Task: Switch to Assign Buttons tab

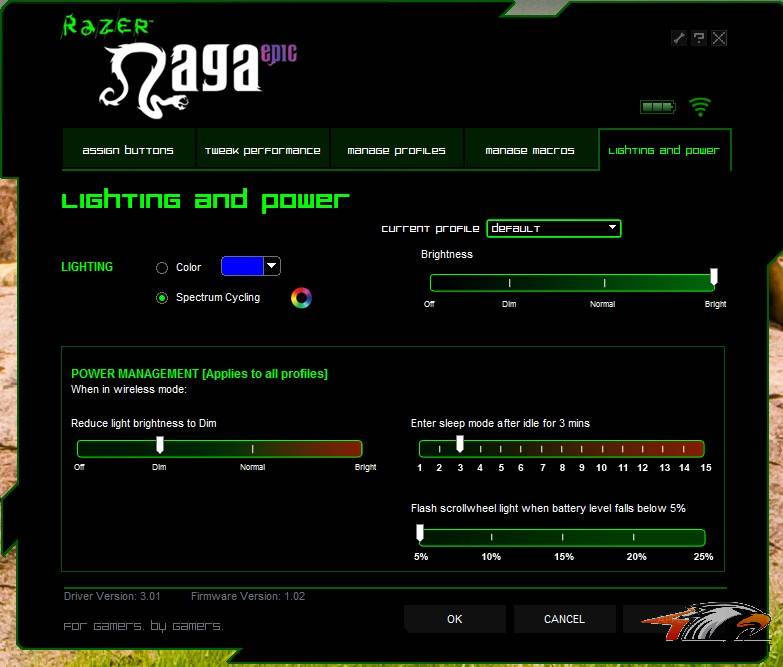Action: point(128,150)
